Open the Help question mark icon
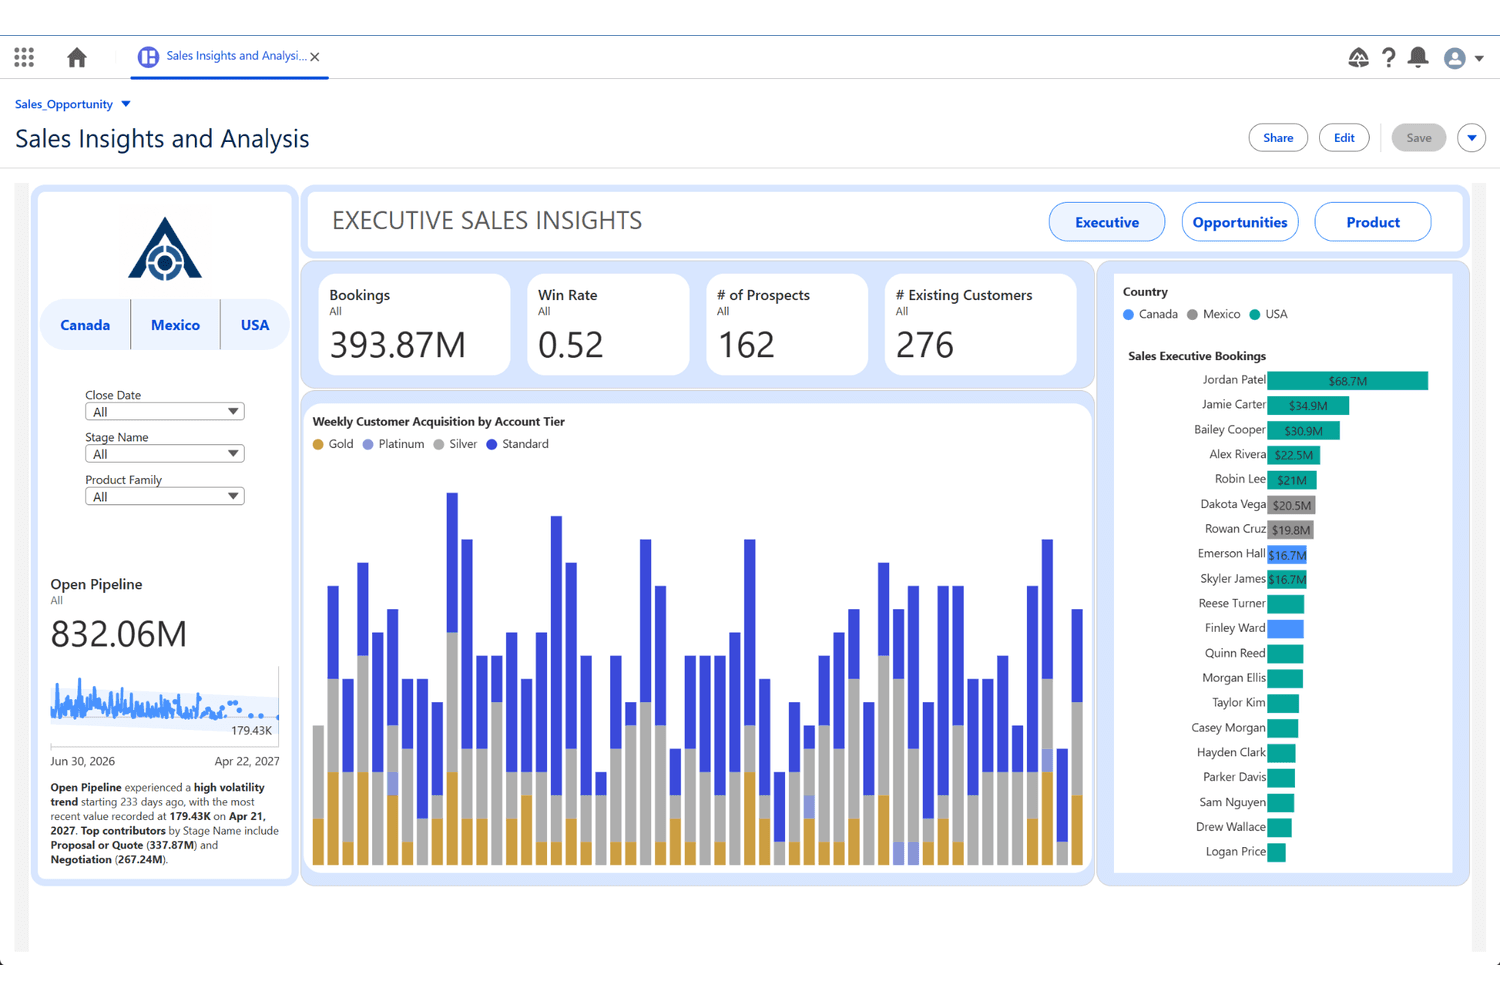Viewport: 1500px width, 1000px height. pyautogui.click(x=1389, y=57)
